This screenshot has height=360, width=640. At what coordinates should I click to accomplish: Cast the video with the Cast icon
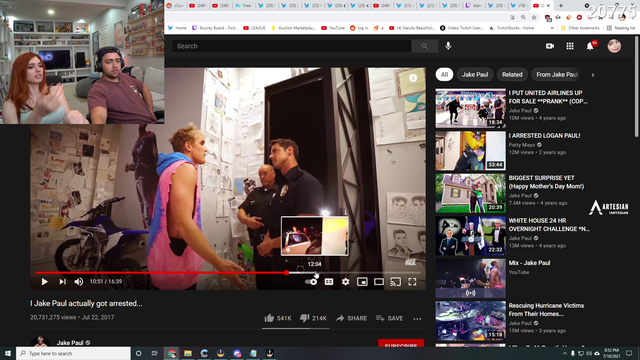(x=396, y=282)
